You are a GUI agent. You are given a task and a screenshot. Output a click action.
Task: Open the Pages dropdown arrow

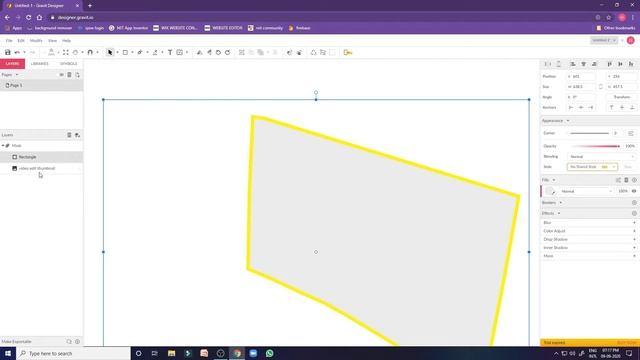(x=17, y=75)
